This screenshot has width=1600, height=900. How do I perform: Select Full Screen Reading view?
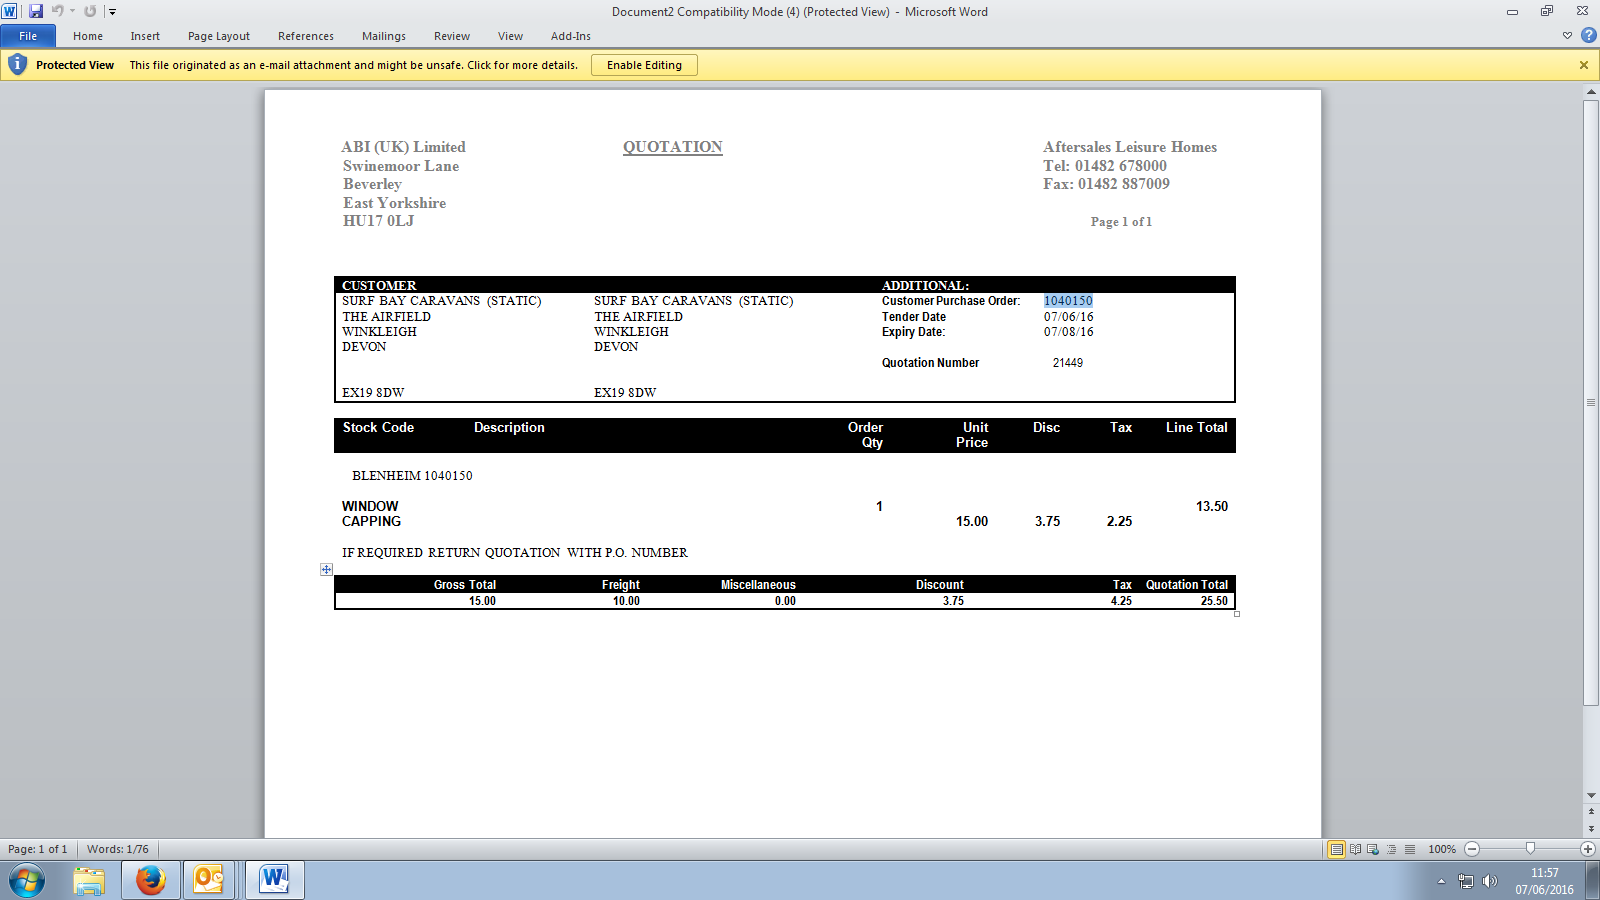pyautogui.click(x=1355, y=849)
